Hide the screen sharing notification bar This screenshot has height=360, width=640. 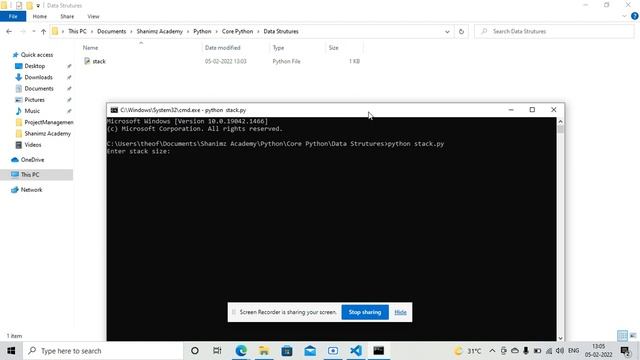click(400, 312)
